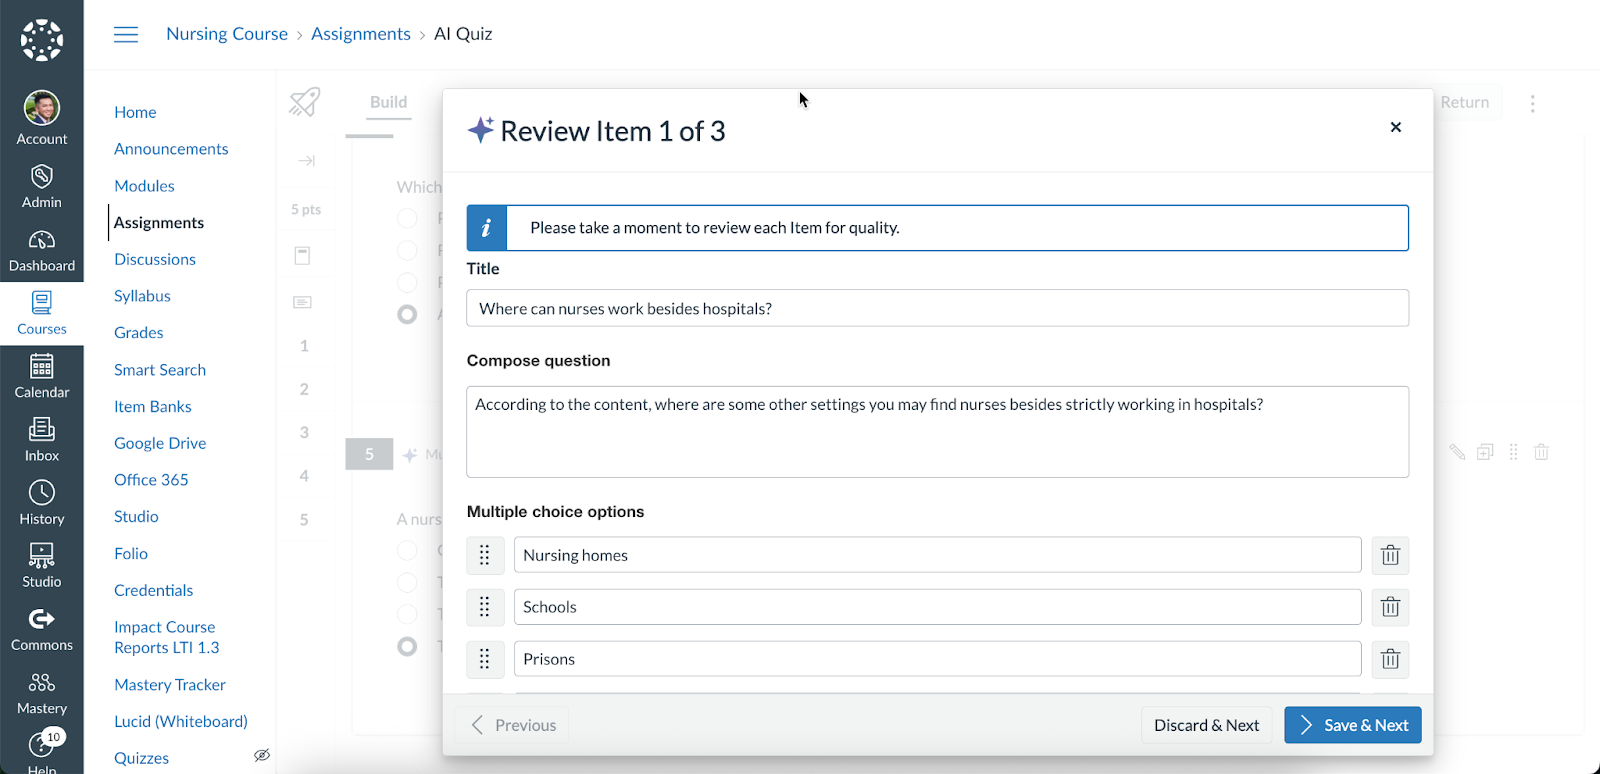Grab the drag handle for Nursing homes
The image size is (1600, 774).
[x=485, y=555]
